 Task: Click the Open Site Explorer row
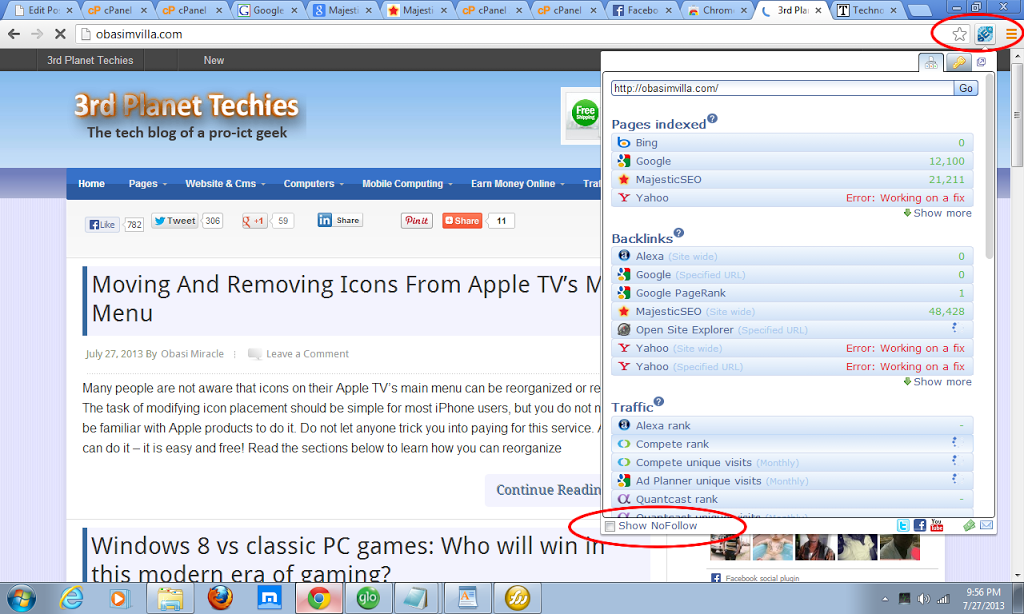click(792, 330)
